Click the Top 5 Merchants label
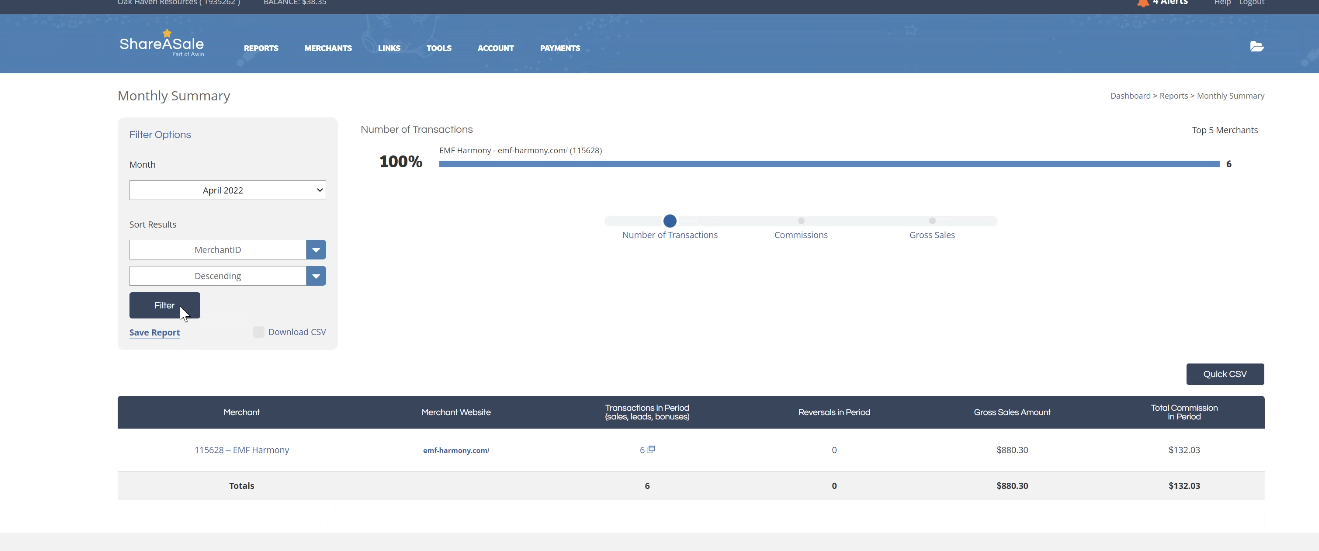The width and height of the screenshot is (1319, 551). point(1225,130)
